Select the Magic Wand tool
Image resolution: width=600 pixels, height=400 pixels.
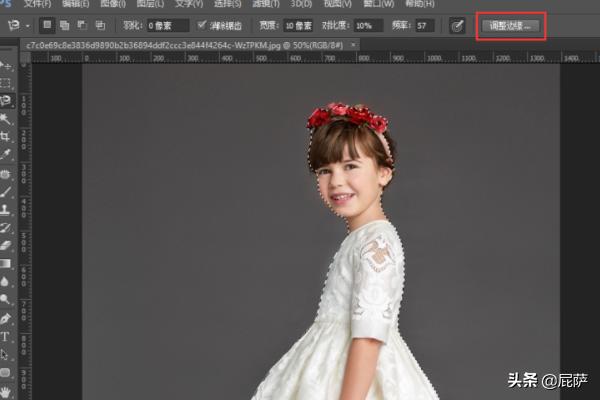pos(7,118)
